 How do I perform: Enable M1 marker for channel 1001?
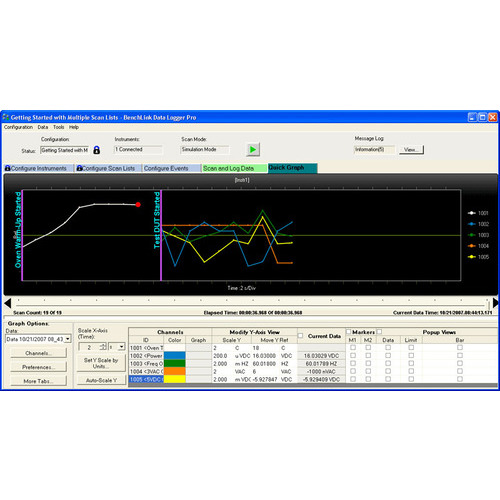coord(353,347)
